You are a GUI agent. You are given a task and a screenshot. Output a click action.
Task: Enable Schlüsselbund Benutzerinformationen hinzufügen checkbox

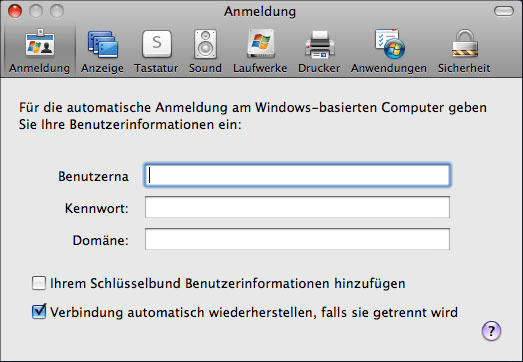pos(39,283)
